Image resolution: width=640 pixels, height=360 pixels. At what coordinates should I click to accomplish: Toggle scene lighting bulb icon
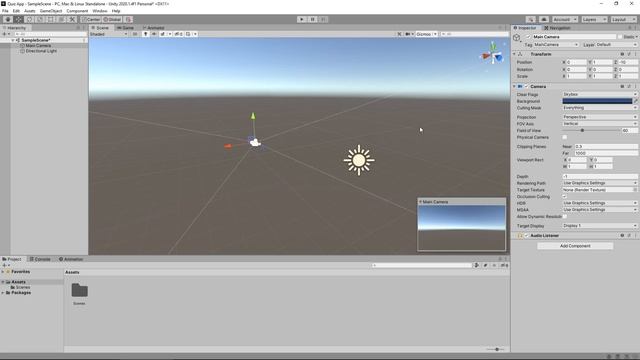(x=145, y=34)
